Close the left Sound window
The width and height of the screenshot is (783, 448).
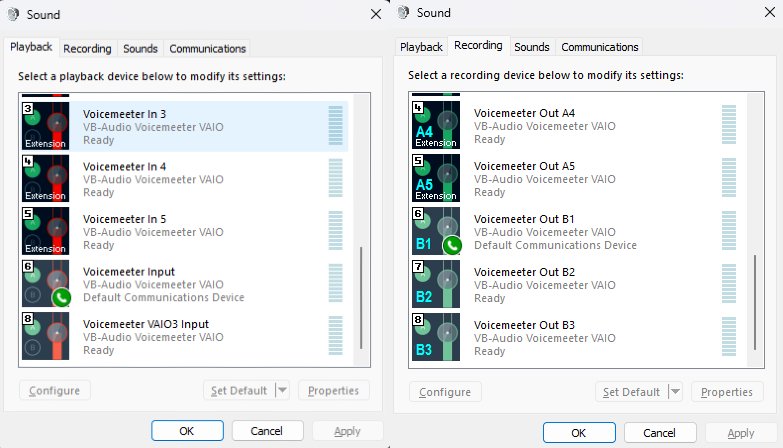click(x=376, y=14)
